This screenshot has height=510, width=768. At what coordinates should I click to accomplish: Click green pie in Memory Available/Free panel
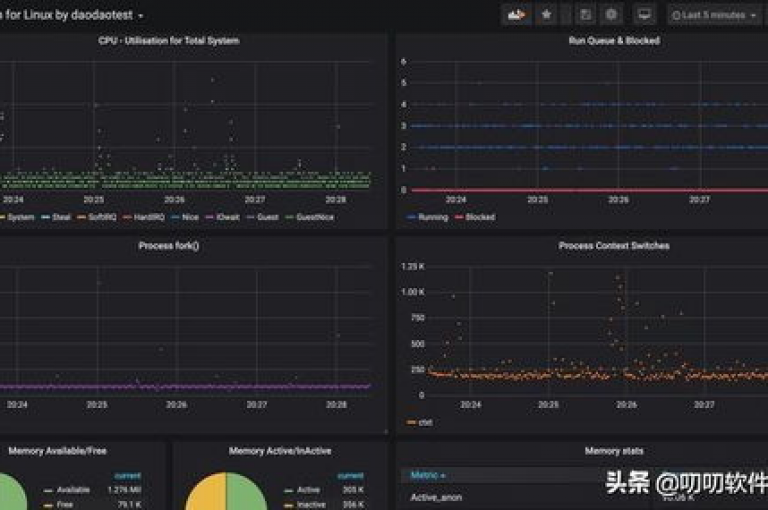[x=11, y=495]
